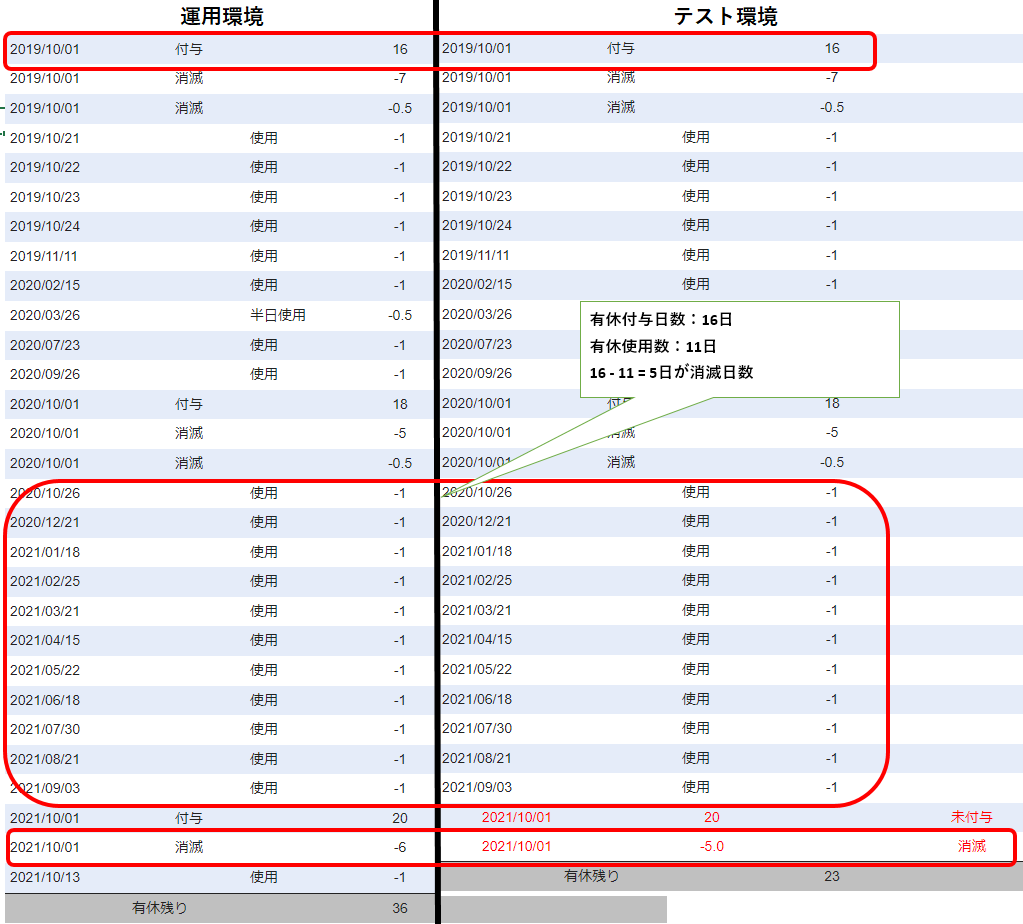1023x924 pixels.
Task: Click the callout line 有休使用数：11日
Action: click(653, 347)
